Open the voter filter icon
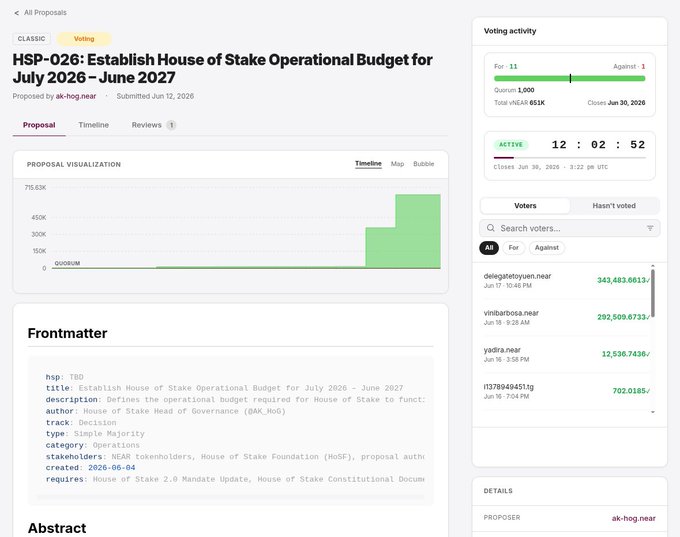 [x=650, y=228]
